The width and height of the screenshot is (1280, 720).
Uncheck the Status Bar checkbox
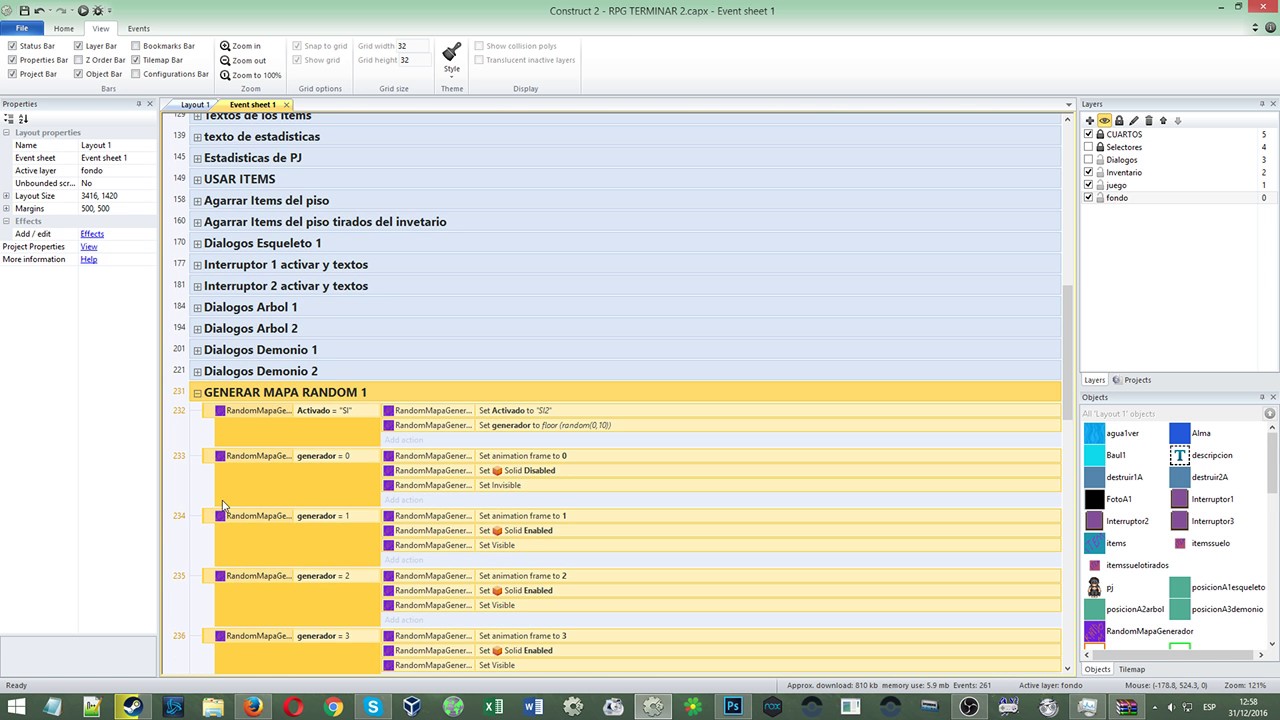(x=12, y=46)
